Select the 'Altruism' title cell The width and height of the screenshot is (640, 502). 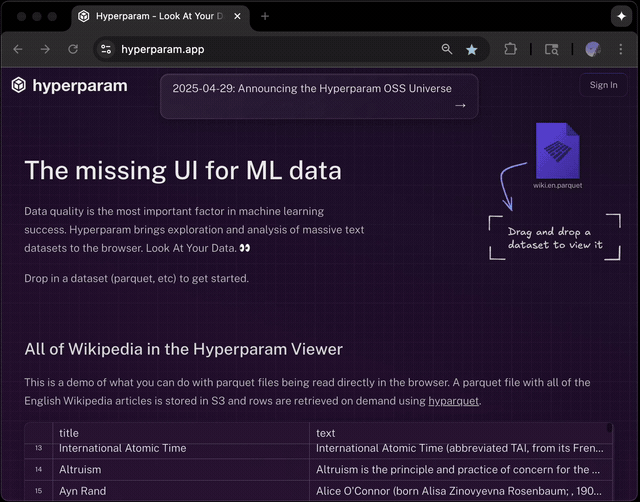click(181, 469)
